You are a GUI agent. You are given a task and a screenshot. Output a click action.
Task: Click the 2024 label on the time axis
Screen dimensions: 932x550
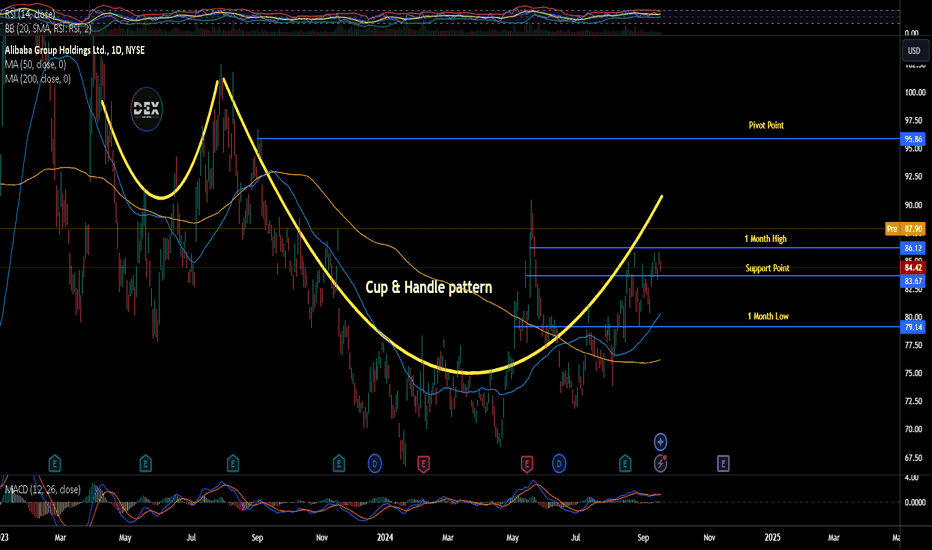point(385,538)
